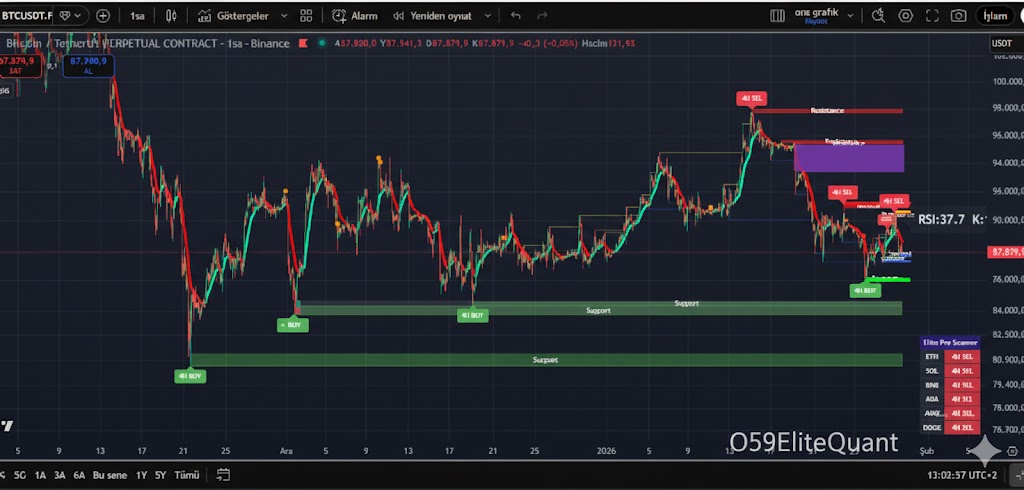Click the Alarm button

tap(355, 16)
